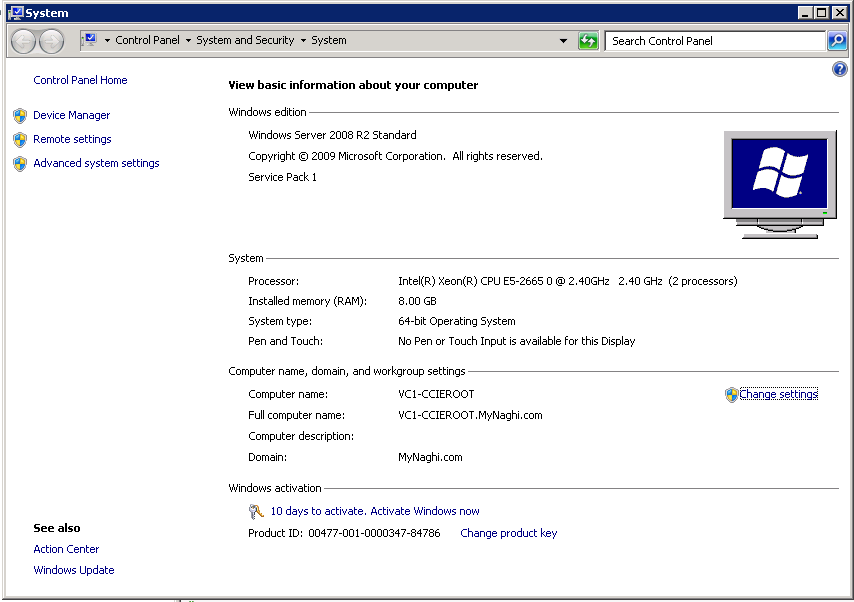Open Windows Update from See also
This screenshot has width=854, height=602.
point(74,571)
